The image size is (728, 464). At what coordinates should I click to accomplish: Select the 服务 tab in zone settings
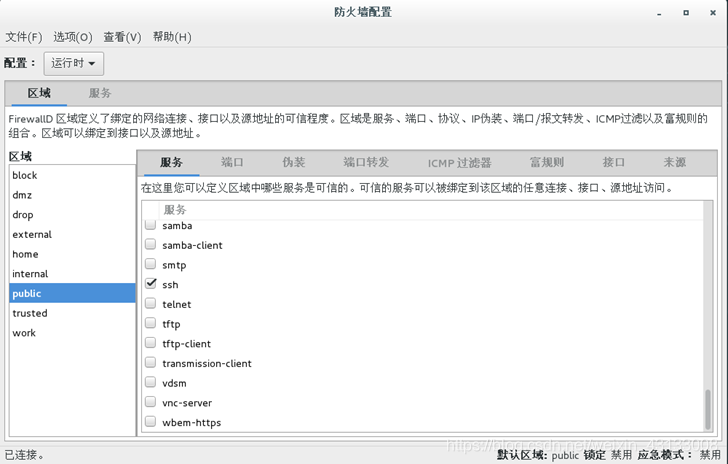point(171,163)
